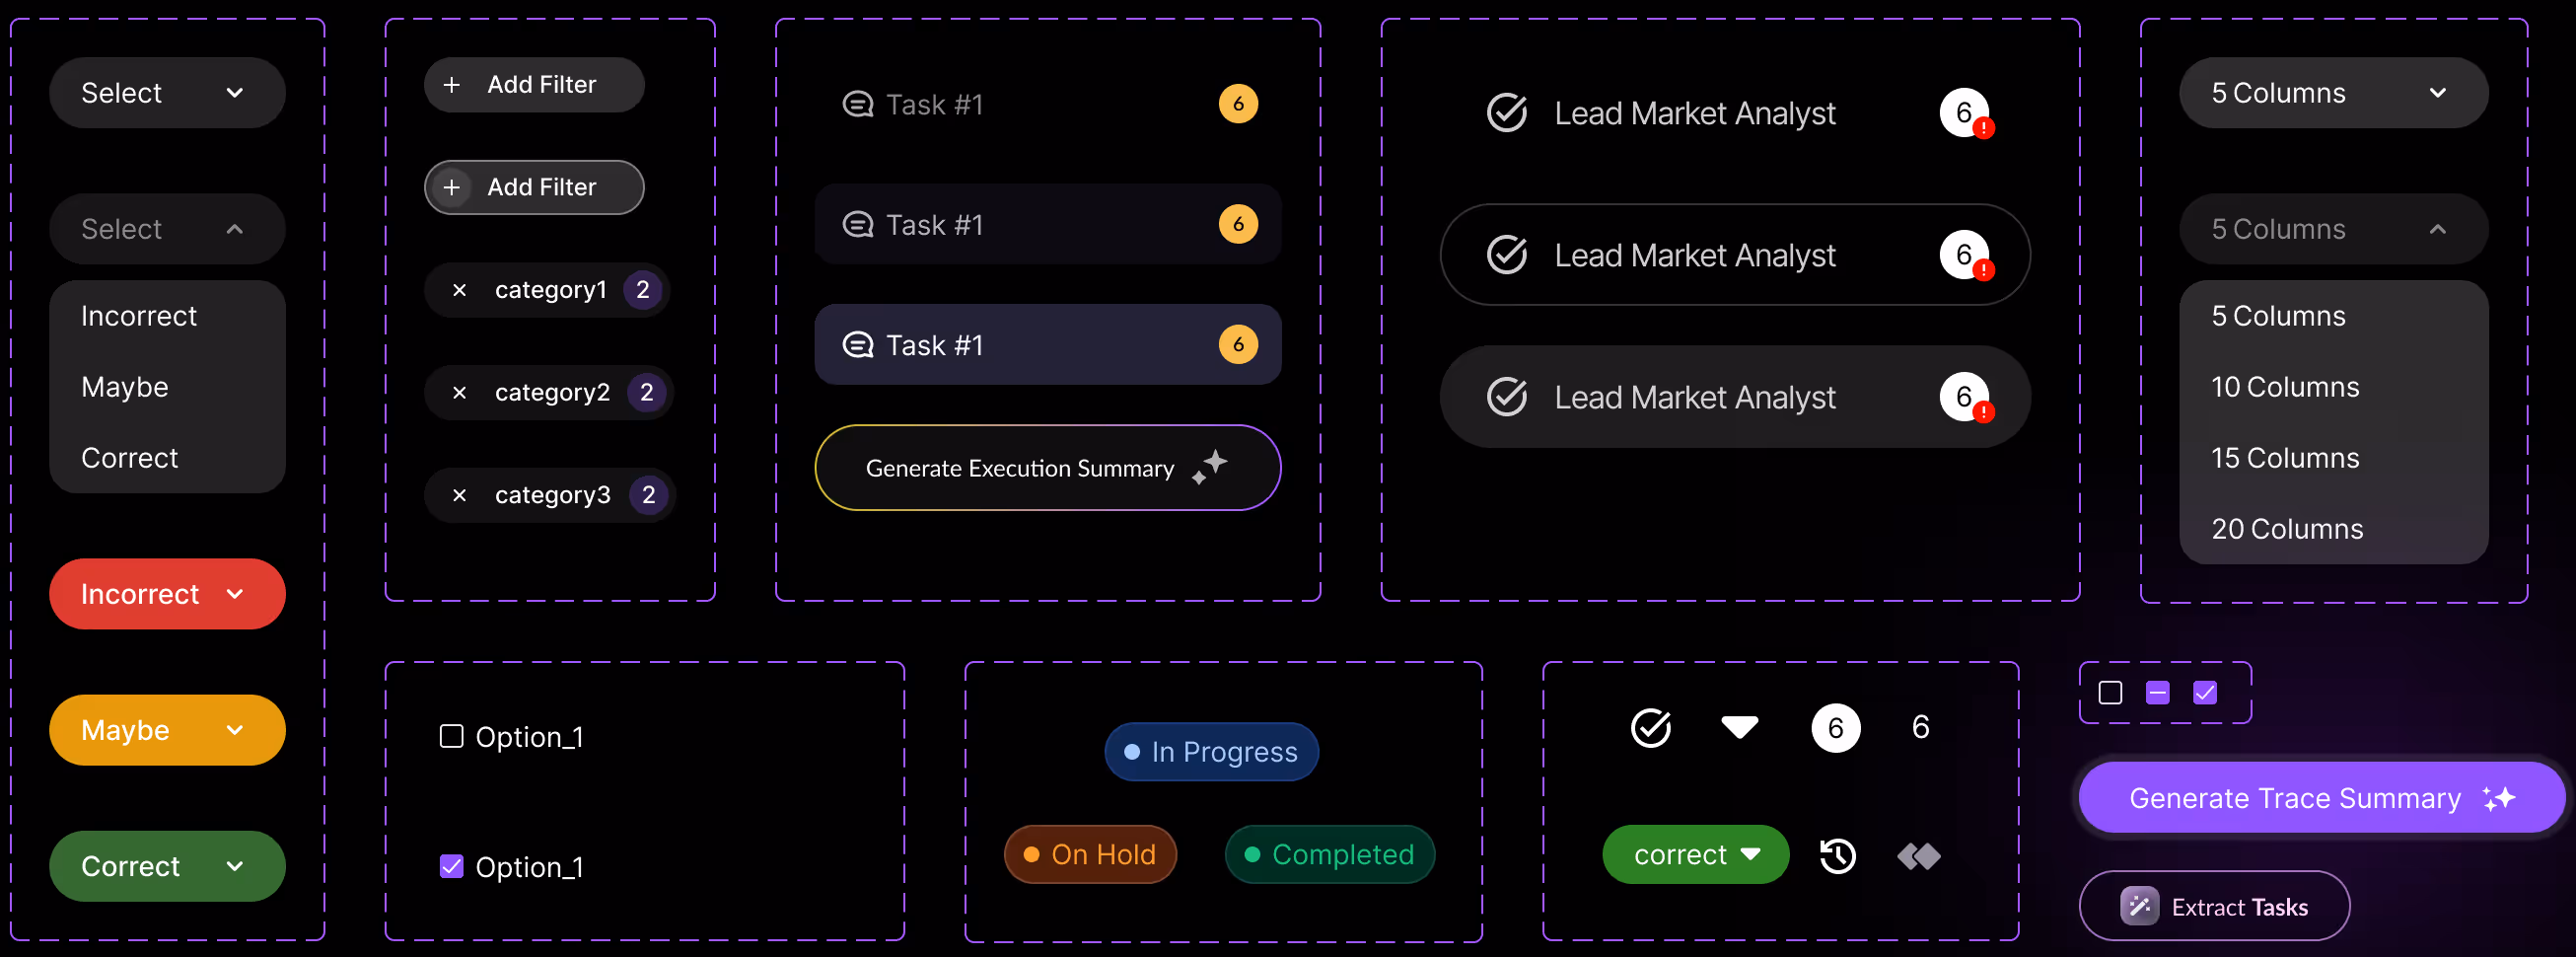
Task: Pick the 5 Columns option in the open list
Action: (x=2334, y=316)
